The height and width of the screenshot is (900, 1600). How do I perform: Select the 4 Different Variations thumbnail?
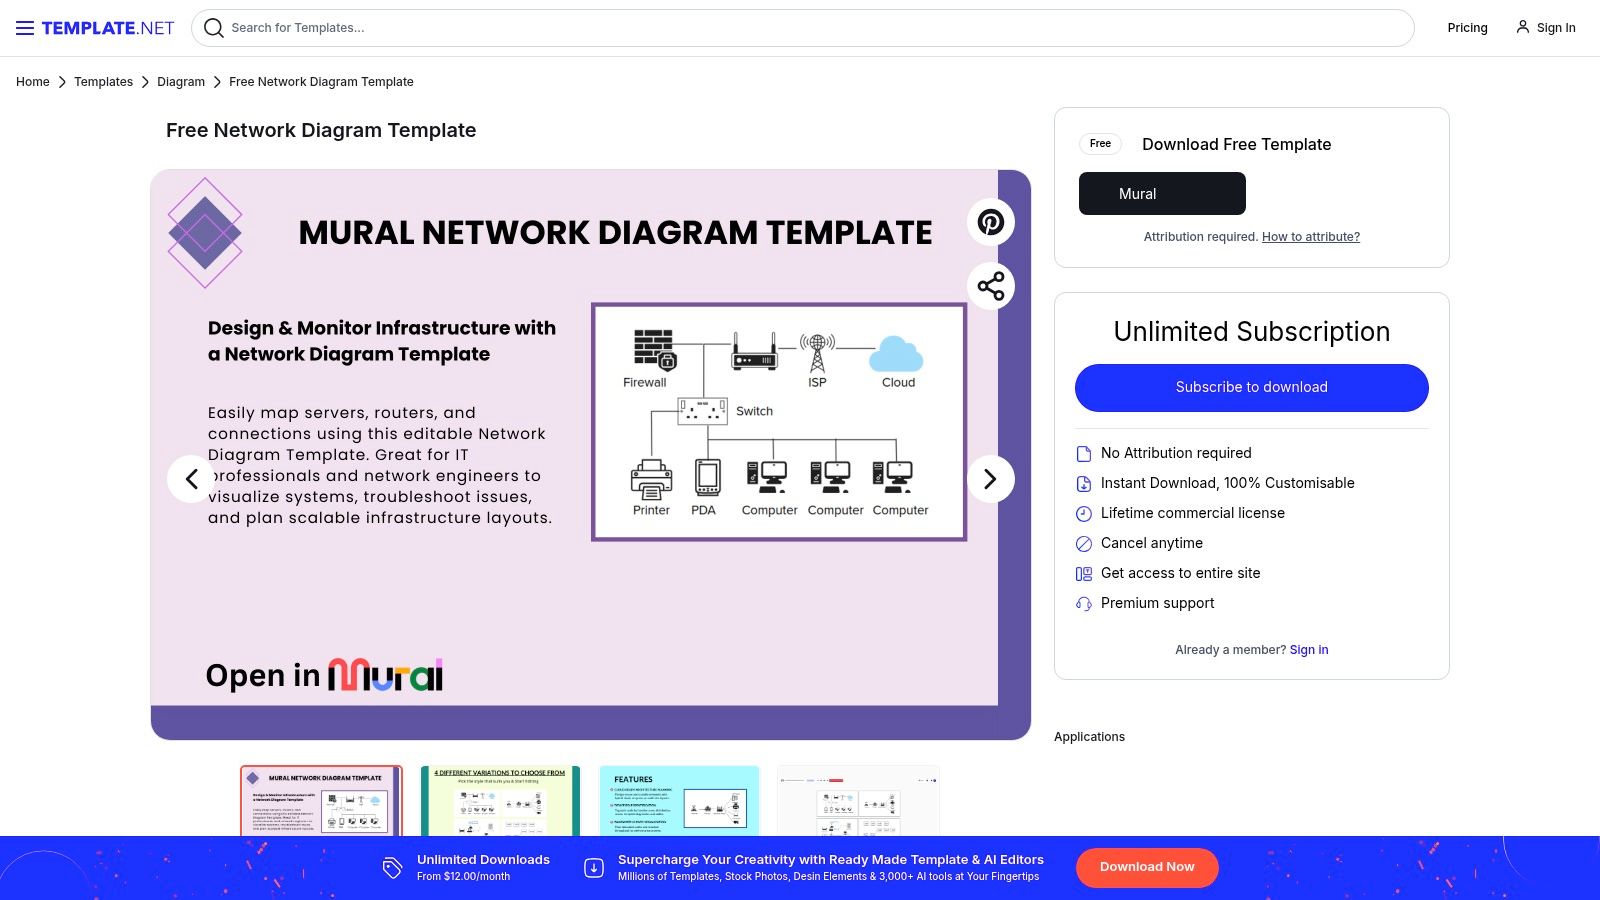coord(500,801)
